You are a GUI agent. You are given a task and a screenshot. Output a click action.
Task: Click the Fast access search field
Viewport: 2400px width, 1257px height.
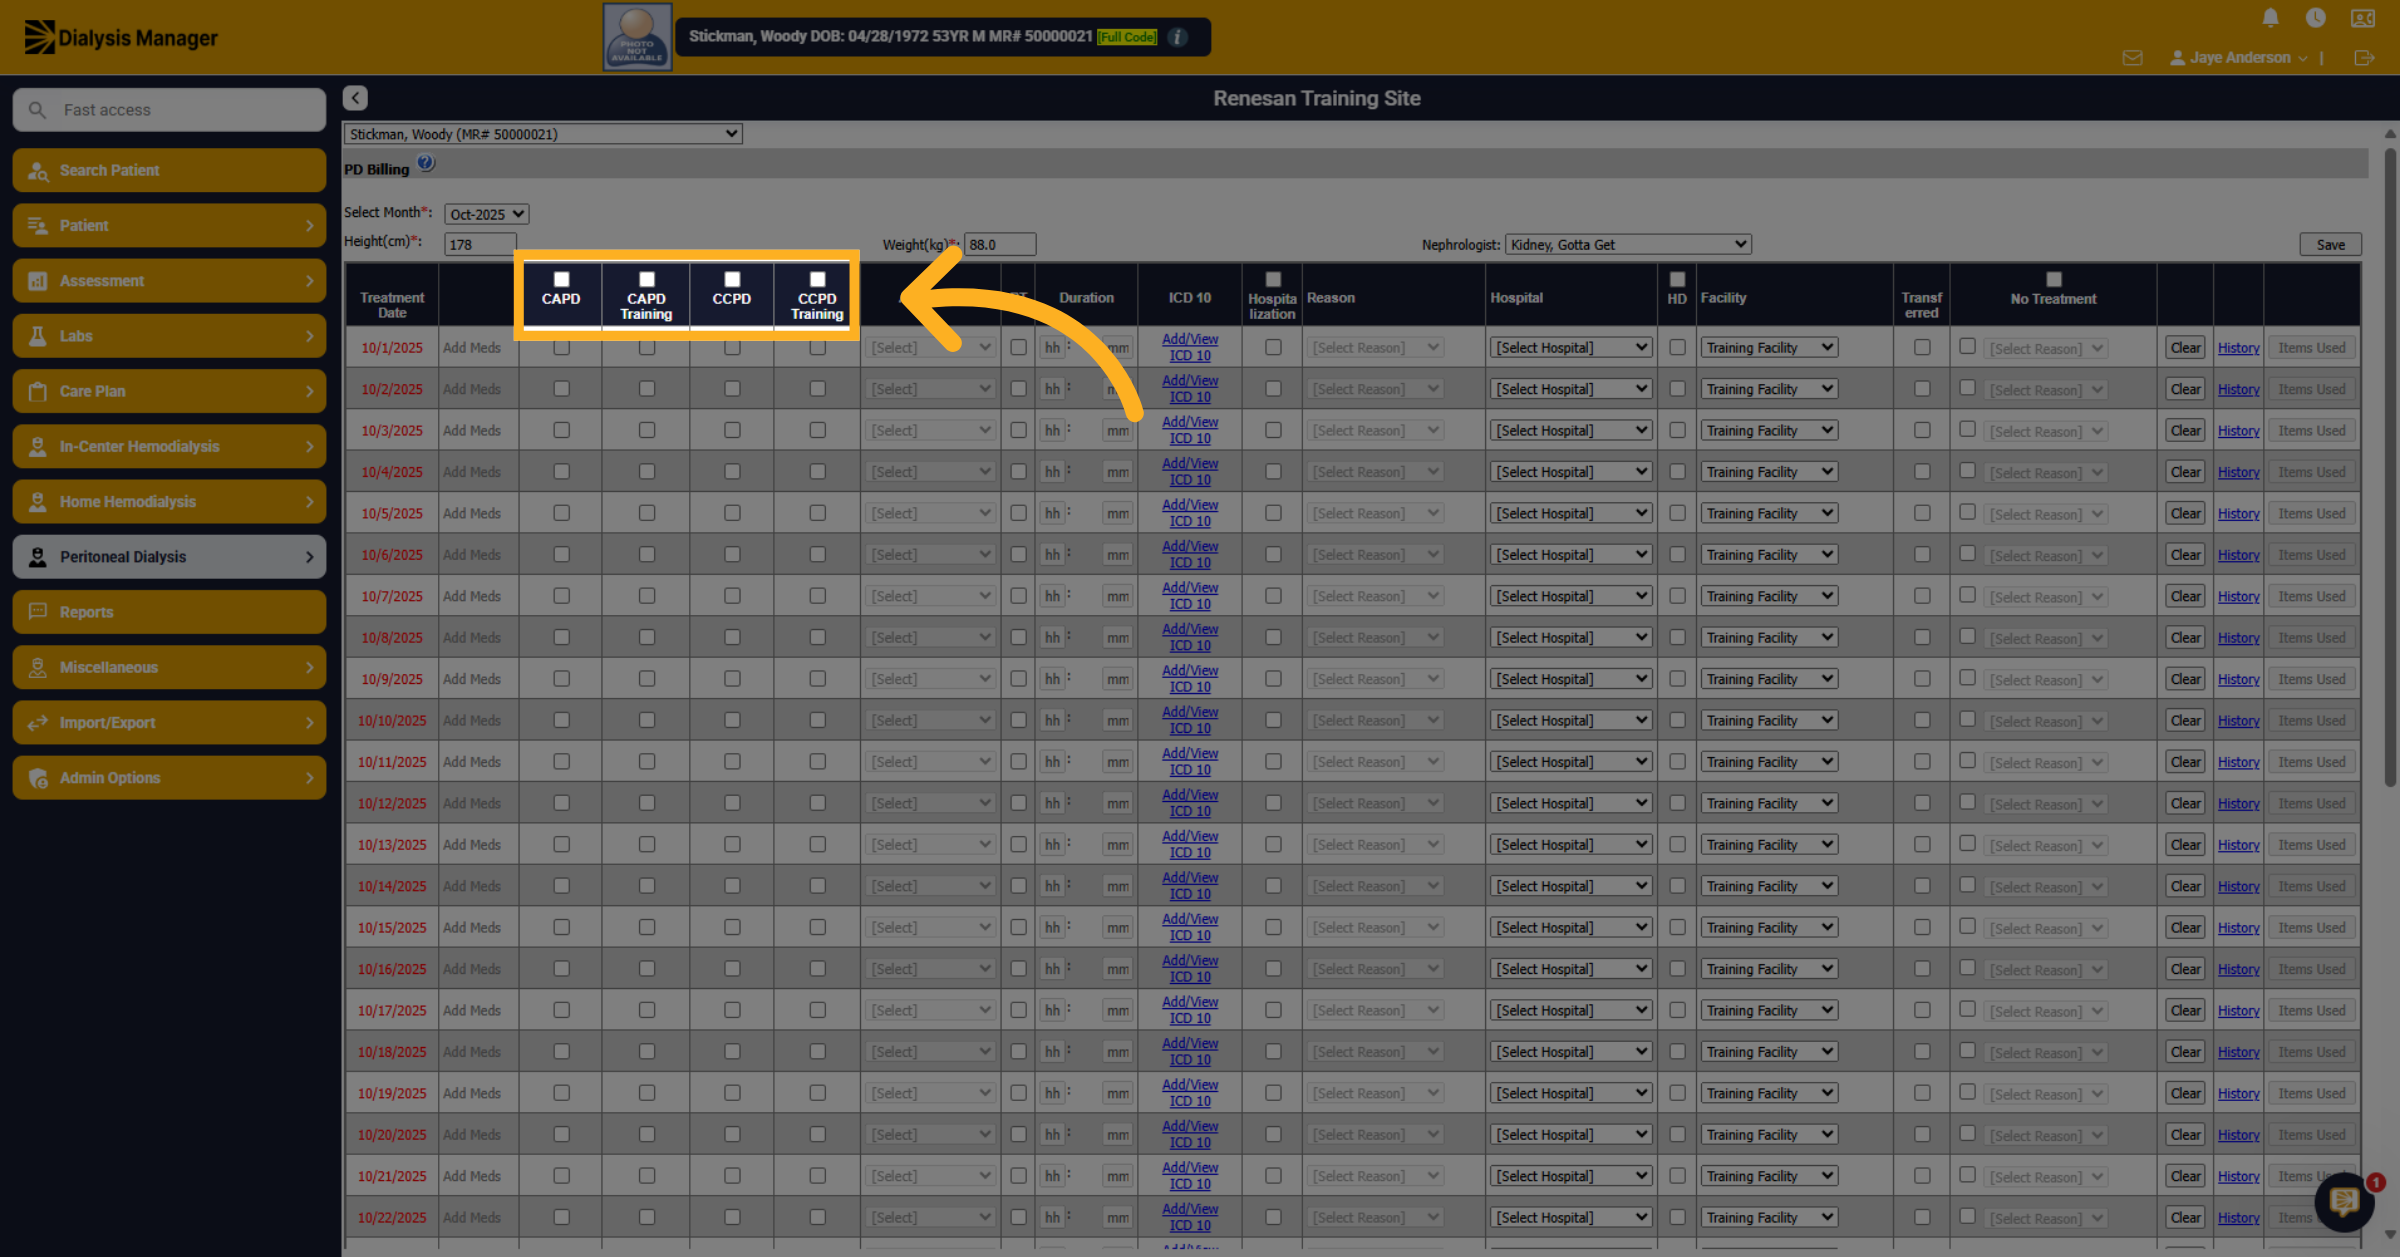tap(169, 110)
